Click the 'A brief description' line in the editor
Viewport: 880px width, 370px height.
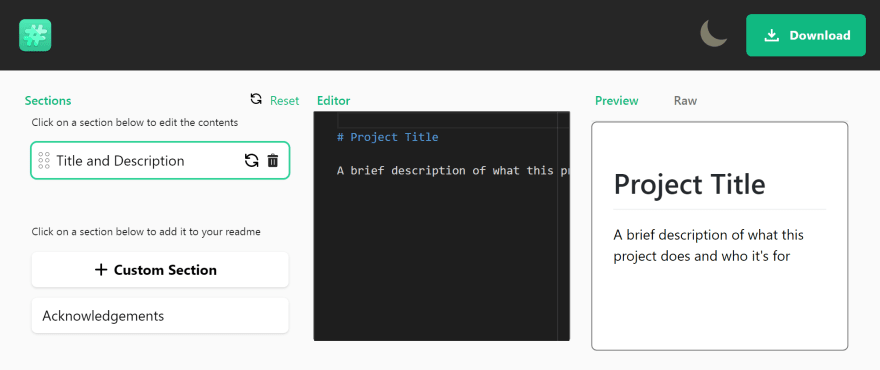pyautogui.click(x=452, y=171)
